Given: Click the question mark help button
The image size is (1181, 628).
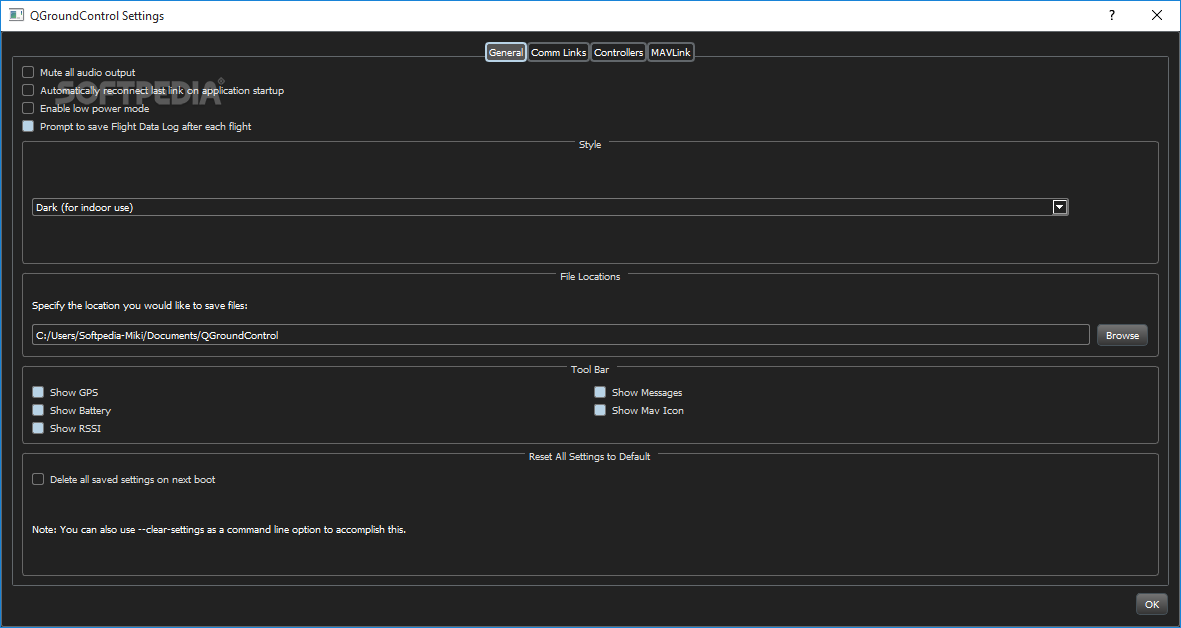Looking at the screenshot, I should click(x=1112, y=15).
